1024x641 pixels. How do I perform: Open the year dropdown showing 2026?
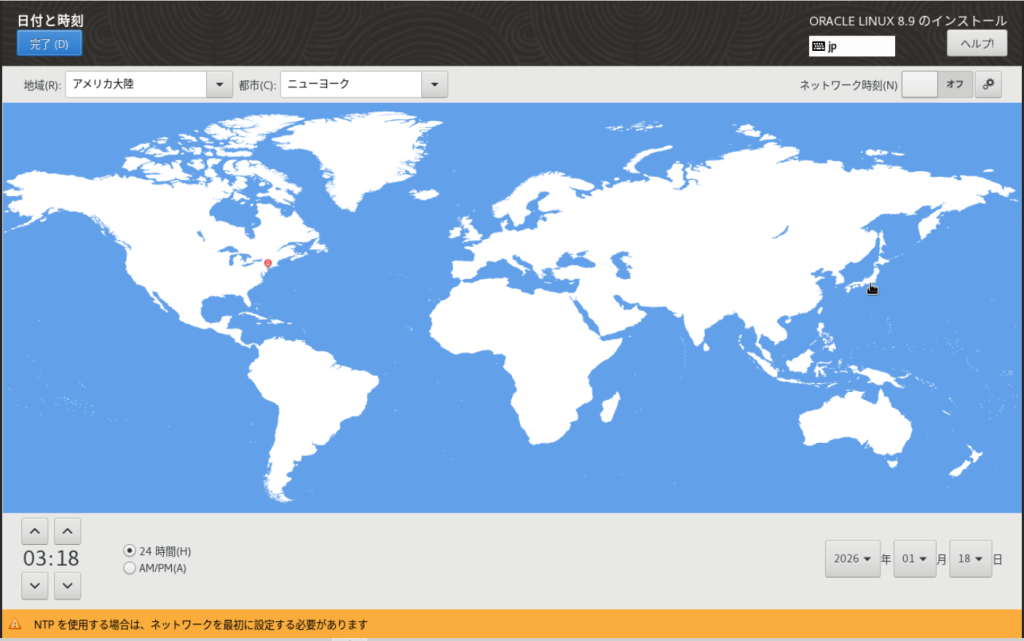pyautogui.click(x=852, y=559)
